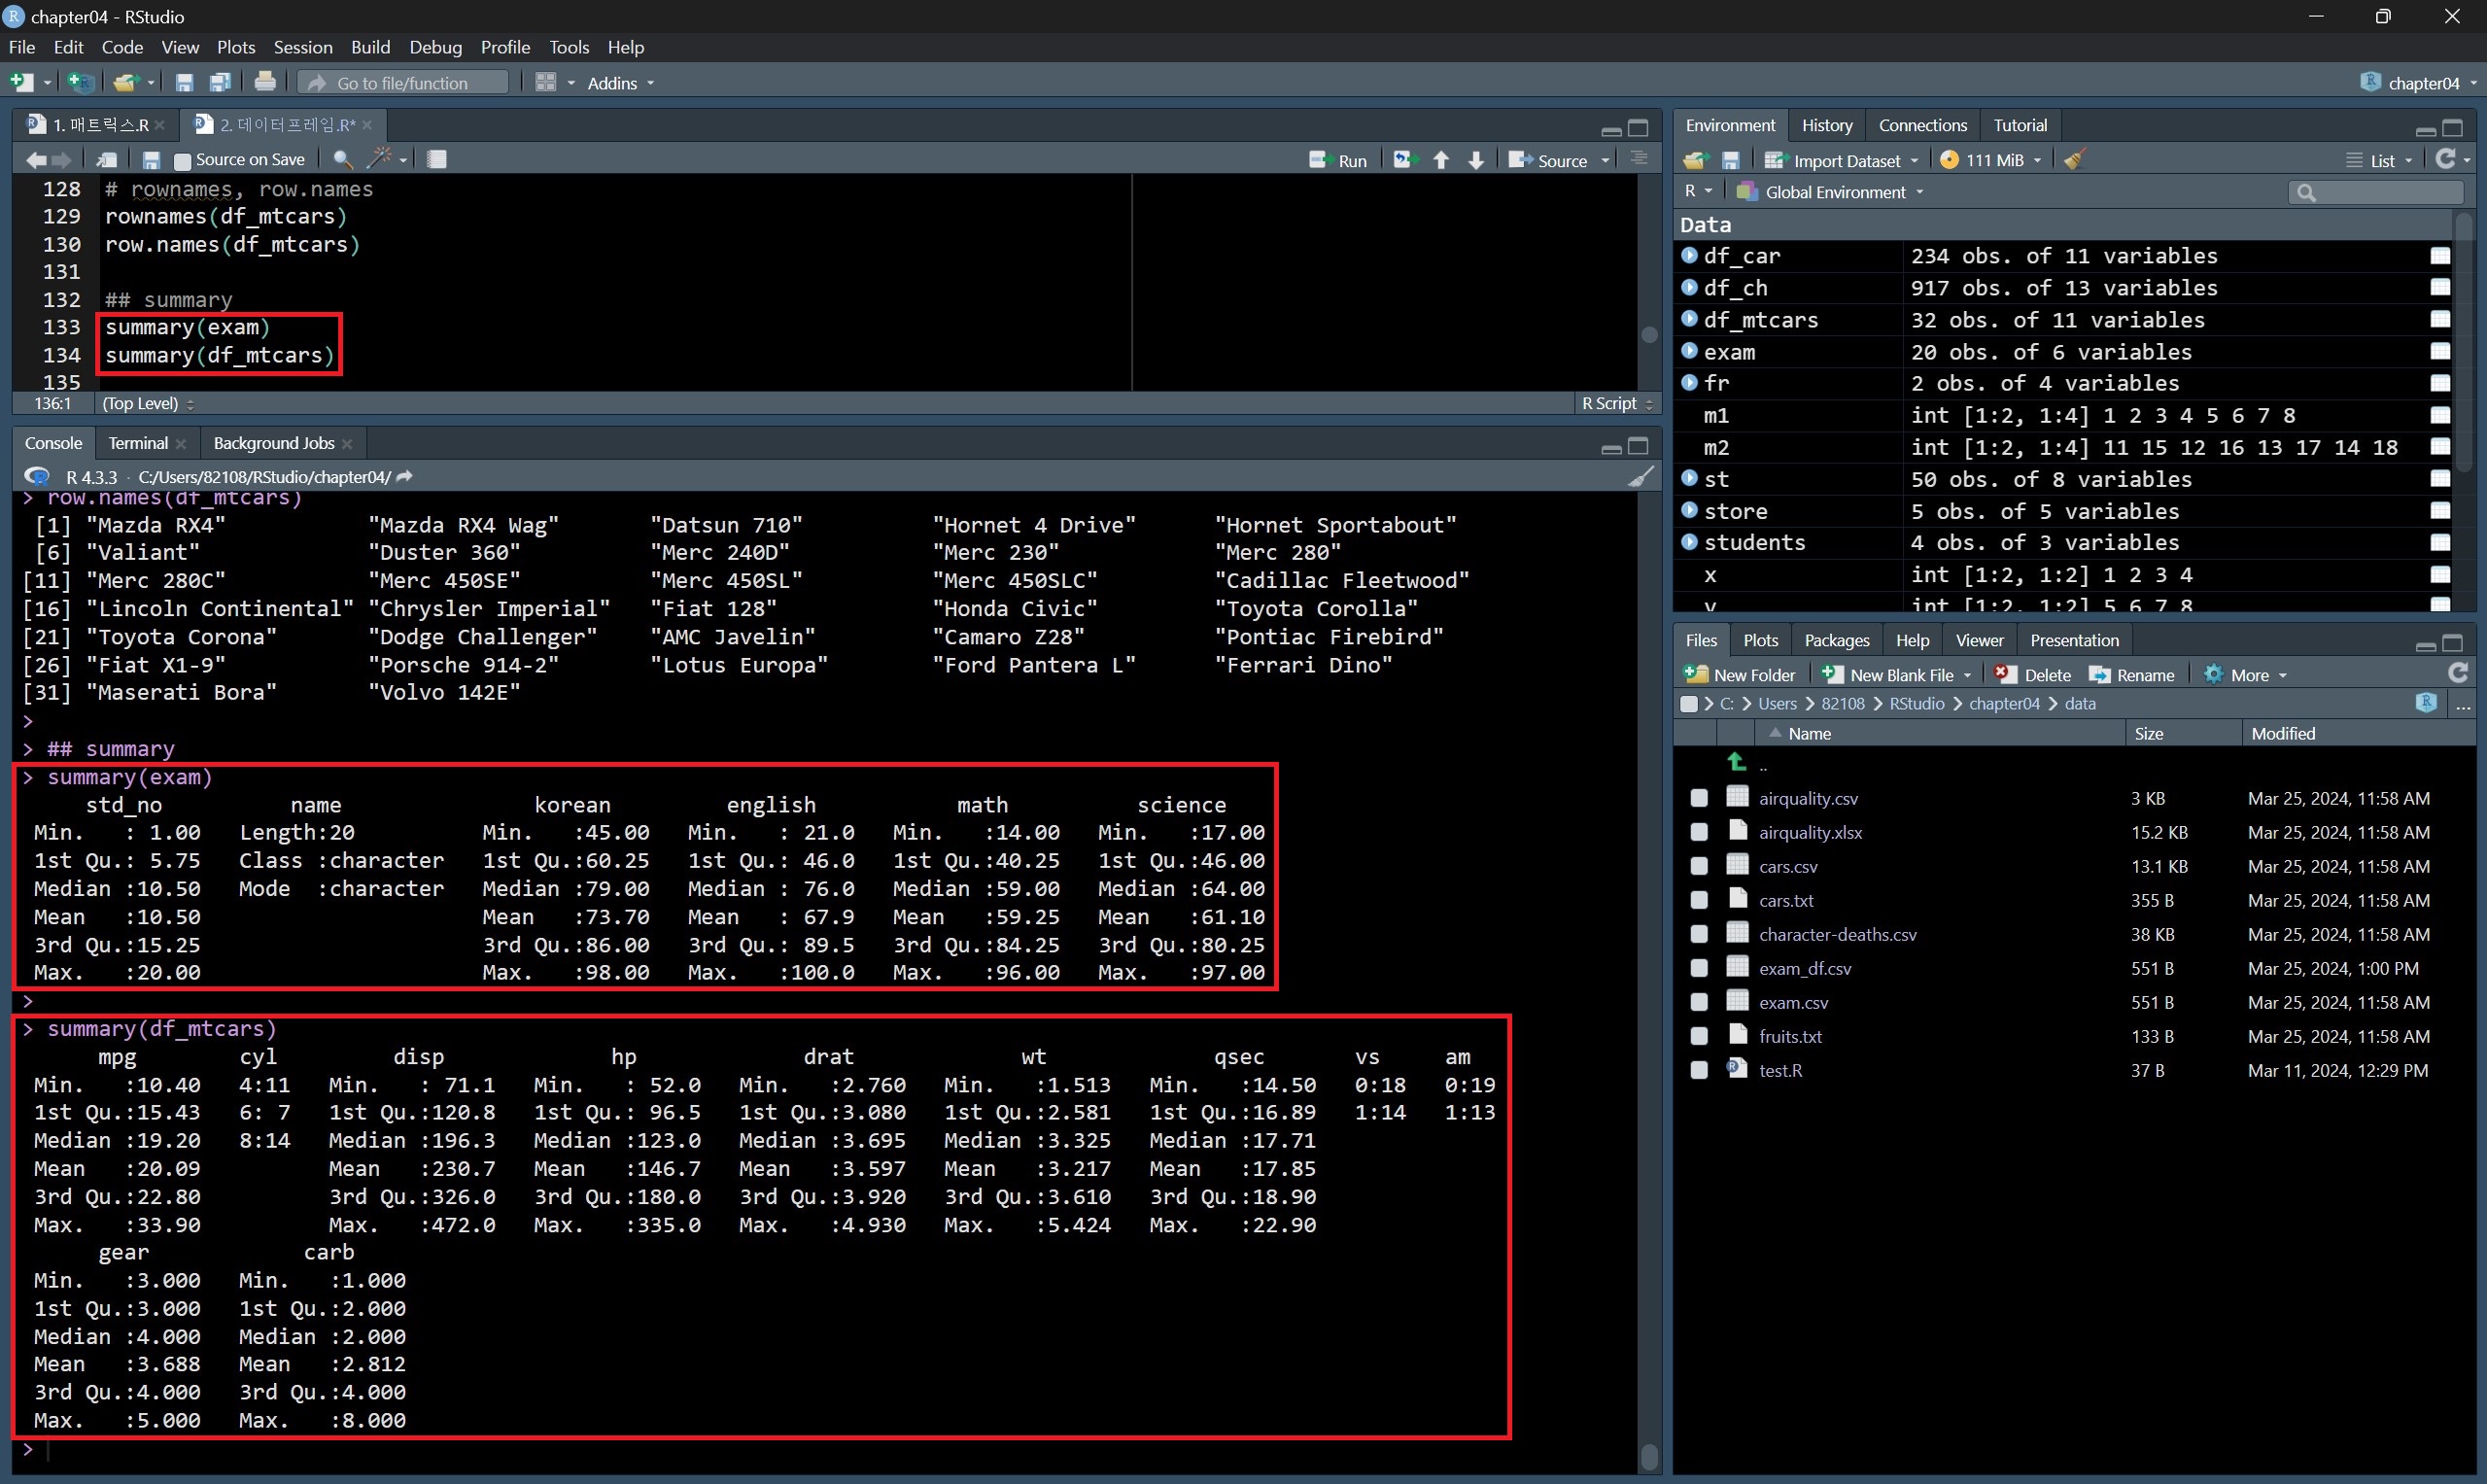This screenshot has width=2487, height=1484.
Task: Switch to the Packages tab
Action: click(x=1836, y=640)
